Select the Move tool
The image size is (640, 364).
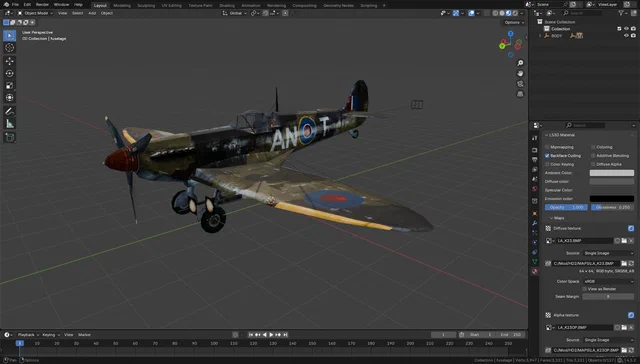click(9, 61)
